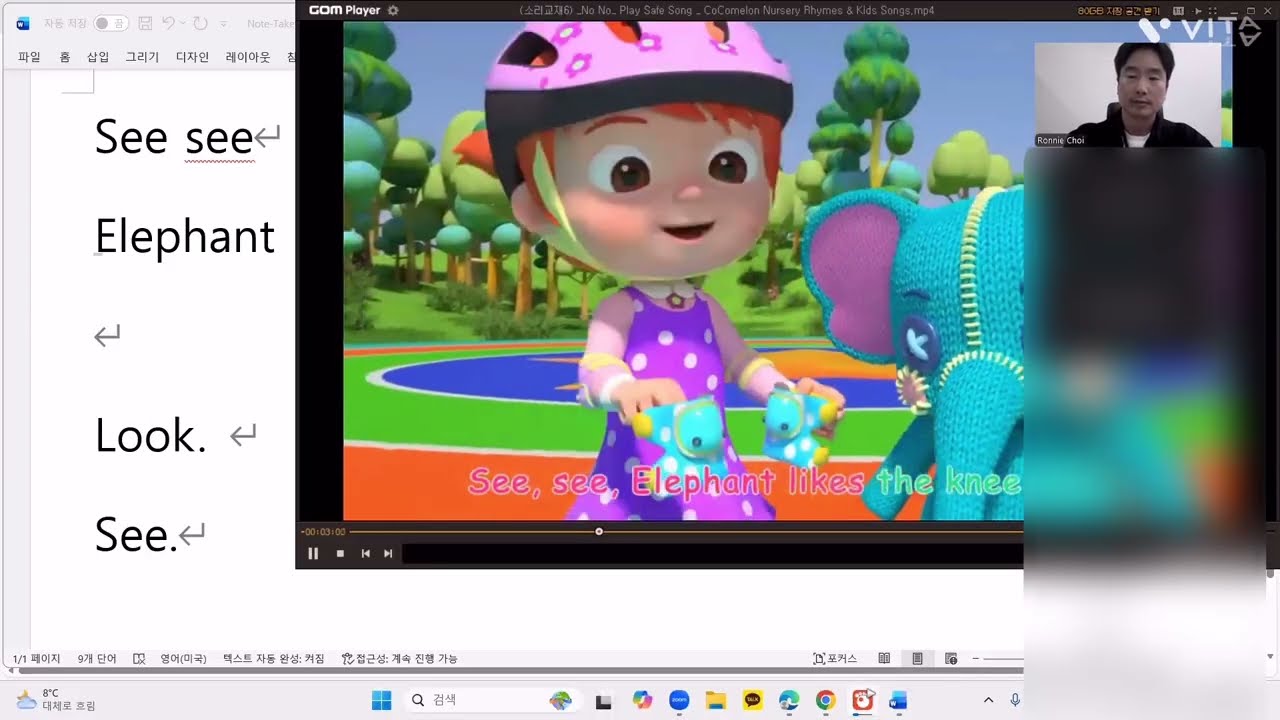Viewport: 1280px width, 720px height.
Task: Switch to Read Mode view icon
Action: pyautogui.click(x=884, y=659)
